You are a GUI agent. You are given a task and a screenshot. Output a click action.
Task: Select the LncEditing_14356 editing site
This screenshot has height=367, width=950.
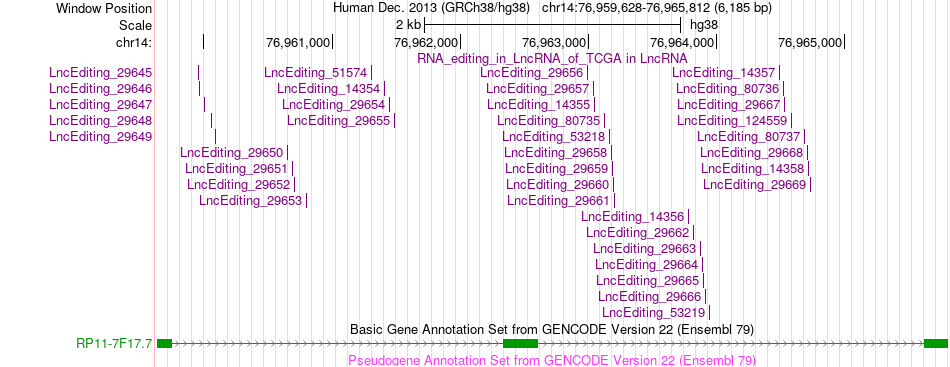(x=688, y=217)
